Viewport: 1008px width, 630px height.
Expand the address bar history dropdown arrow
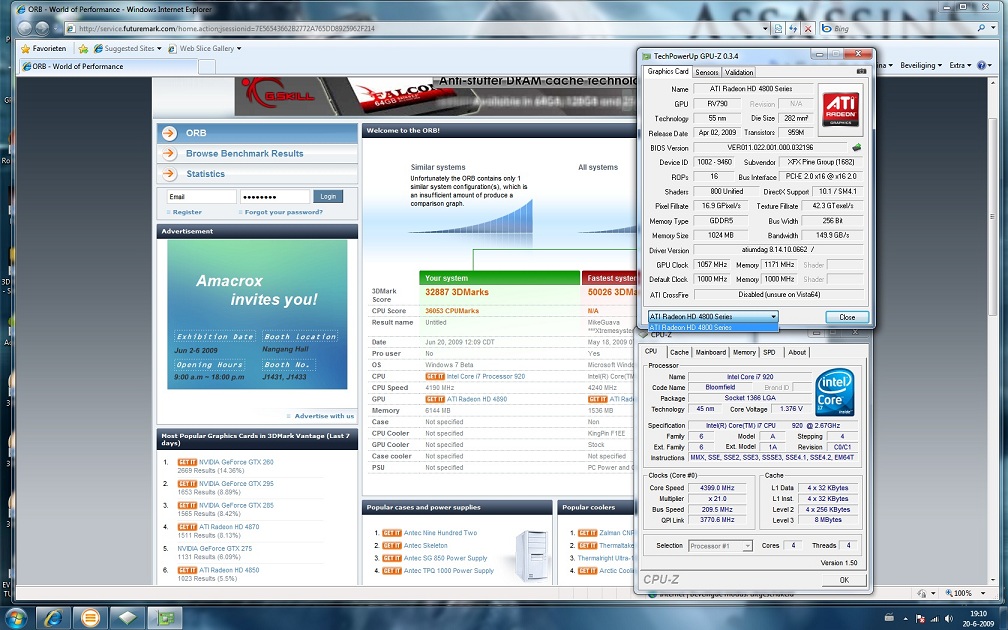pyautogui.click(x=765, y=28)
